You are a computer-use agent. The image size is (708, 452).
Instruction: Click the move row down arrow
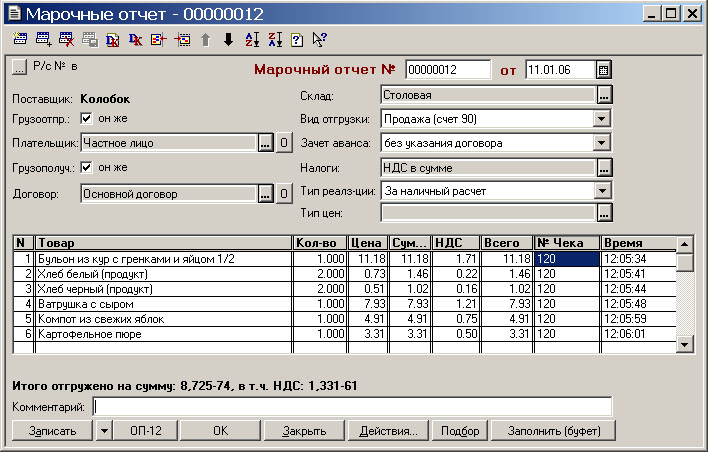pyautogui.click(x=228, y=40)
